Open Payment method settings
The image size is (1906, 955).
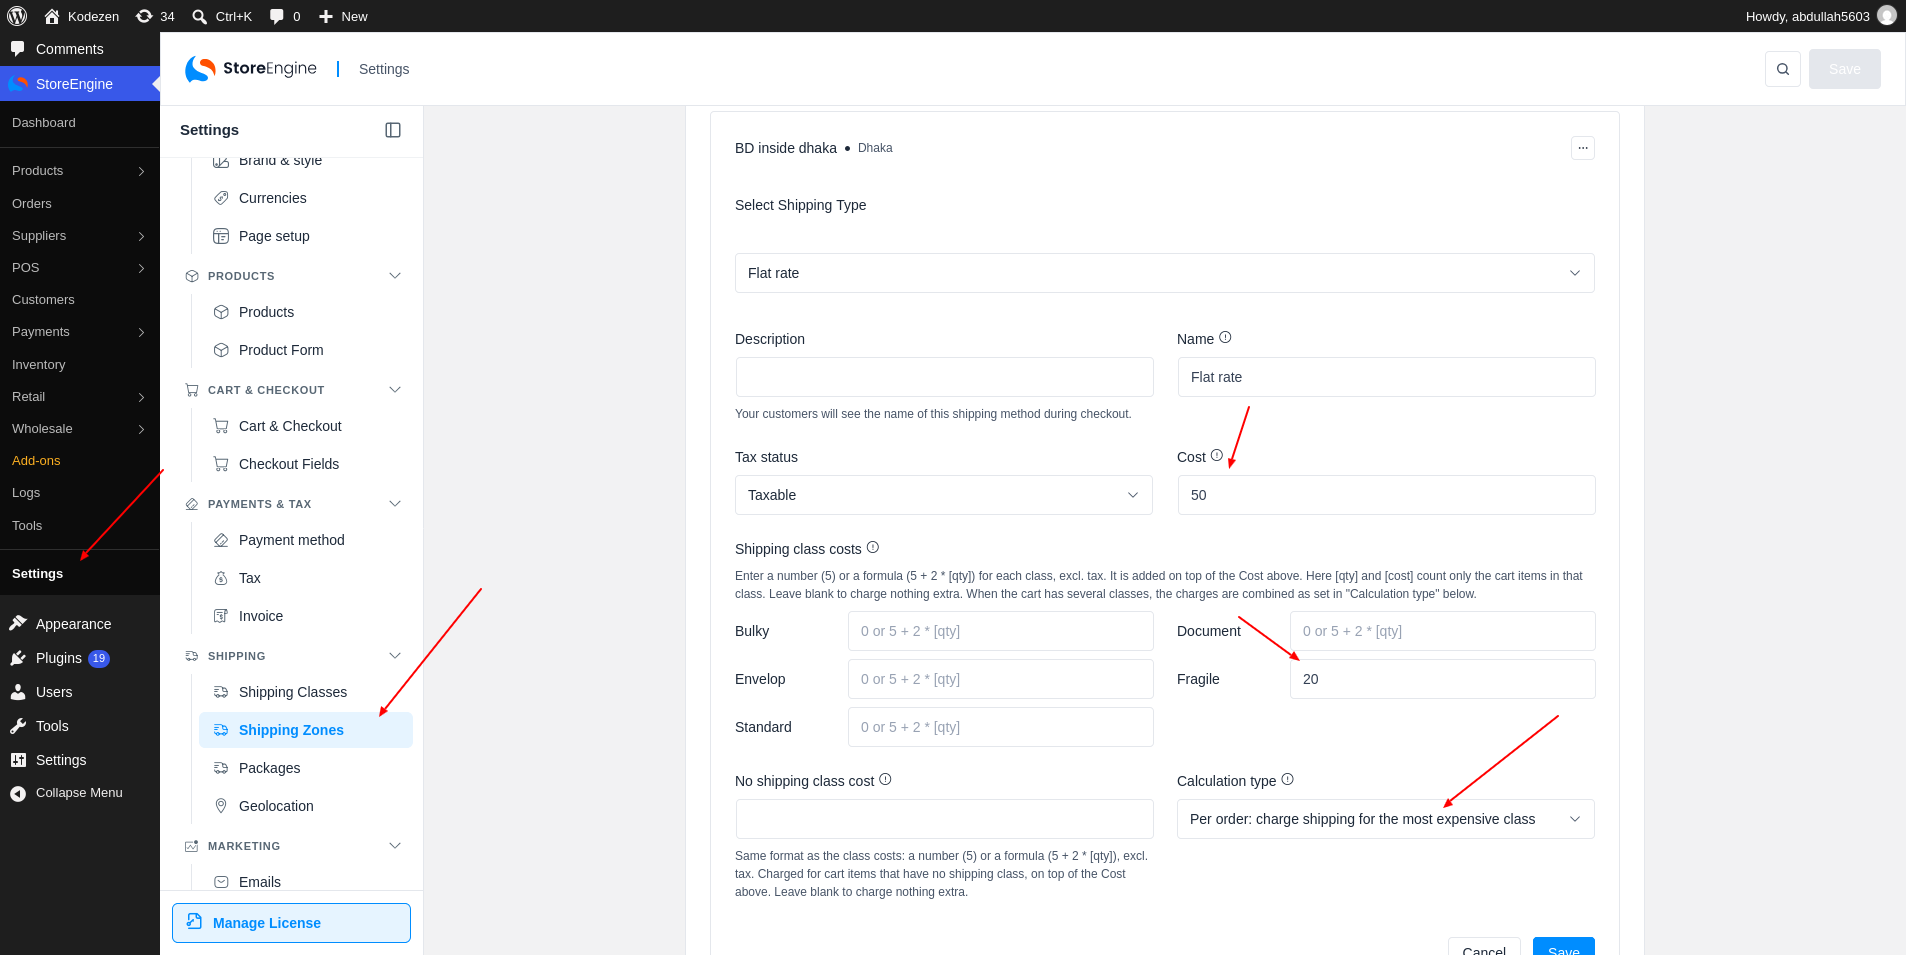305,540
